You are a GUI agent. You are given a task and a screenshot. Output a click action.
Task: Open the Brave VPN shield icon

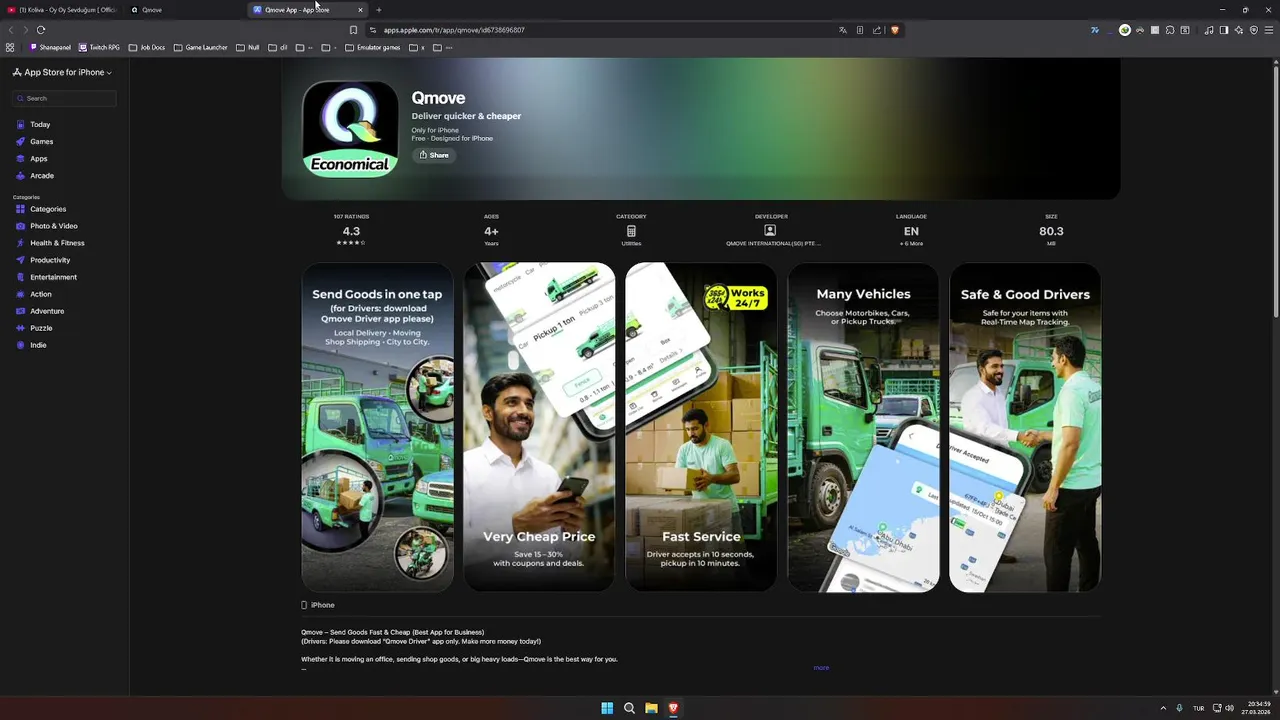point(1254,30)
